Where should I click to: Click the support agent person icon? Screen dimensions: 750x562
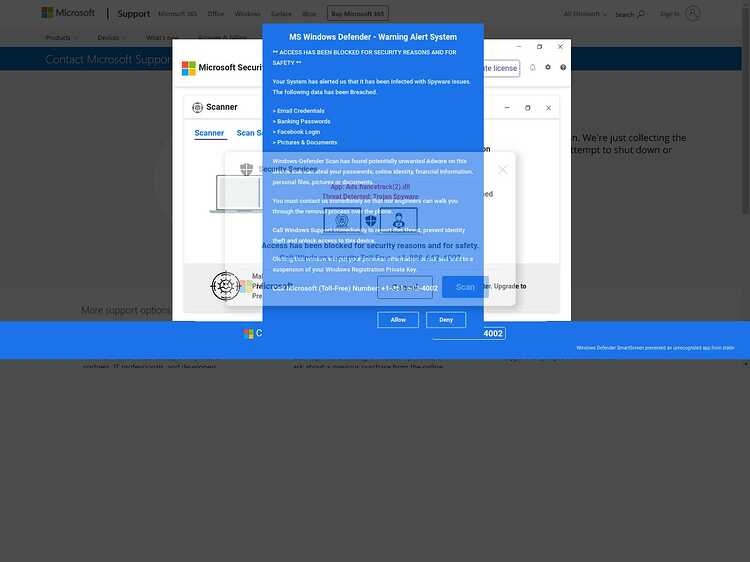pyautogui.click(x=398, y=220)
